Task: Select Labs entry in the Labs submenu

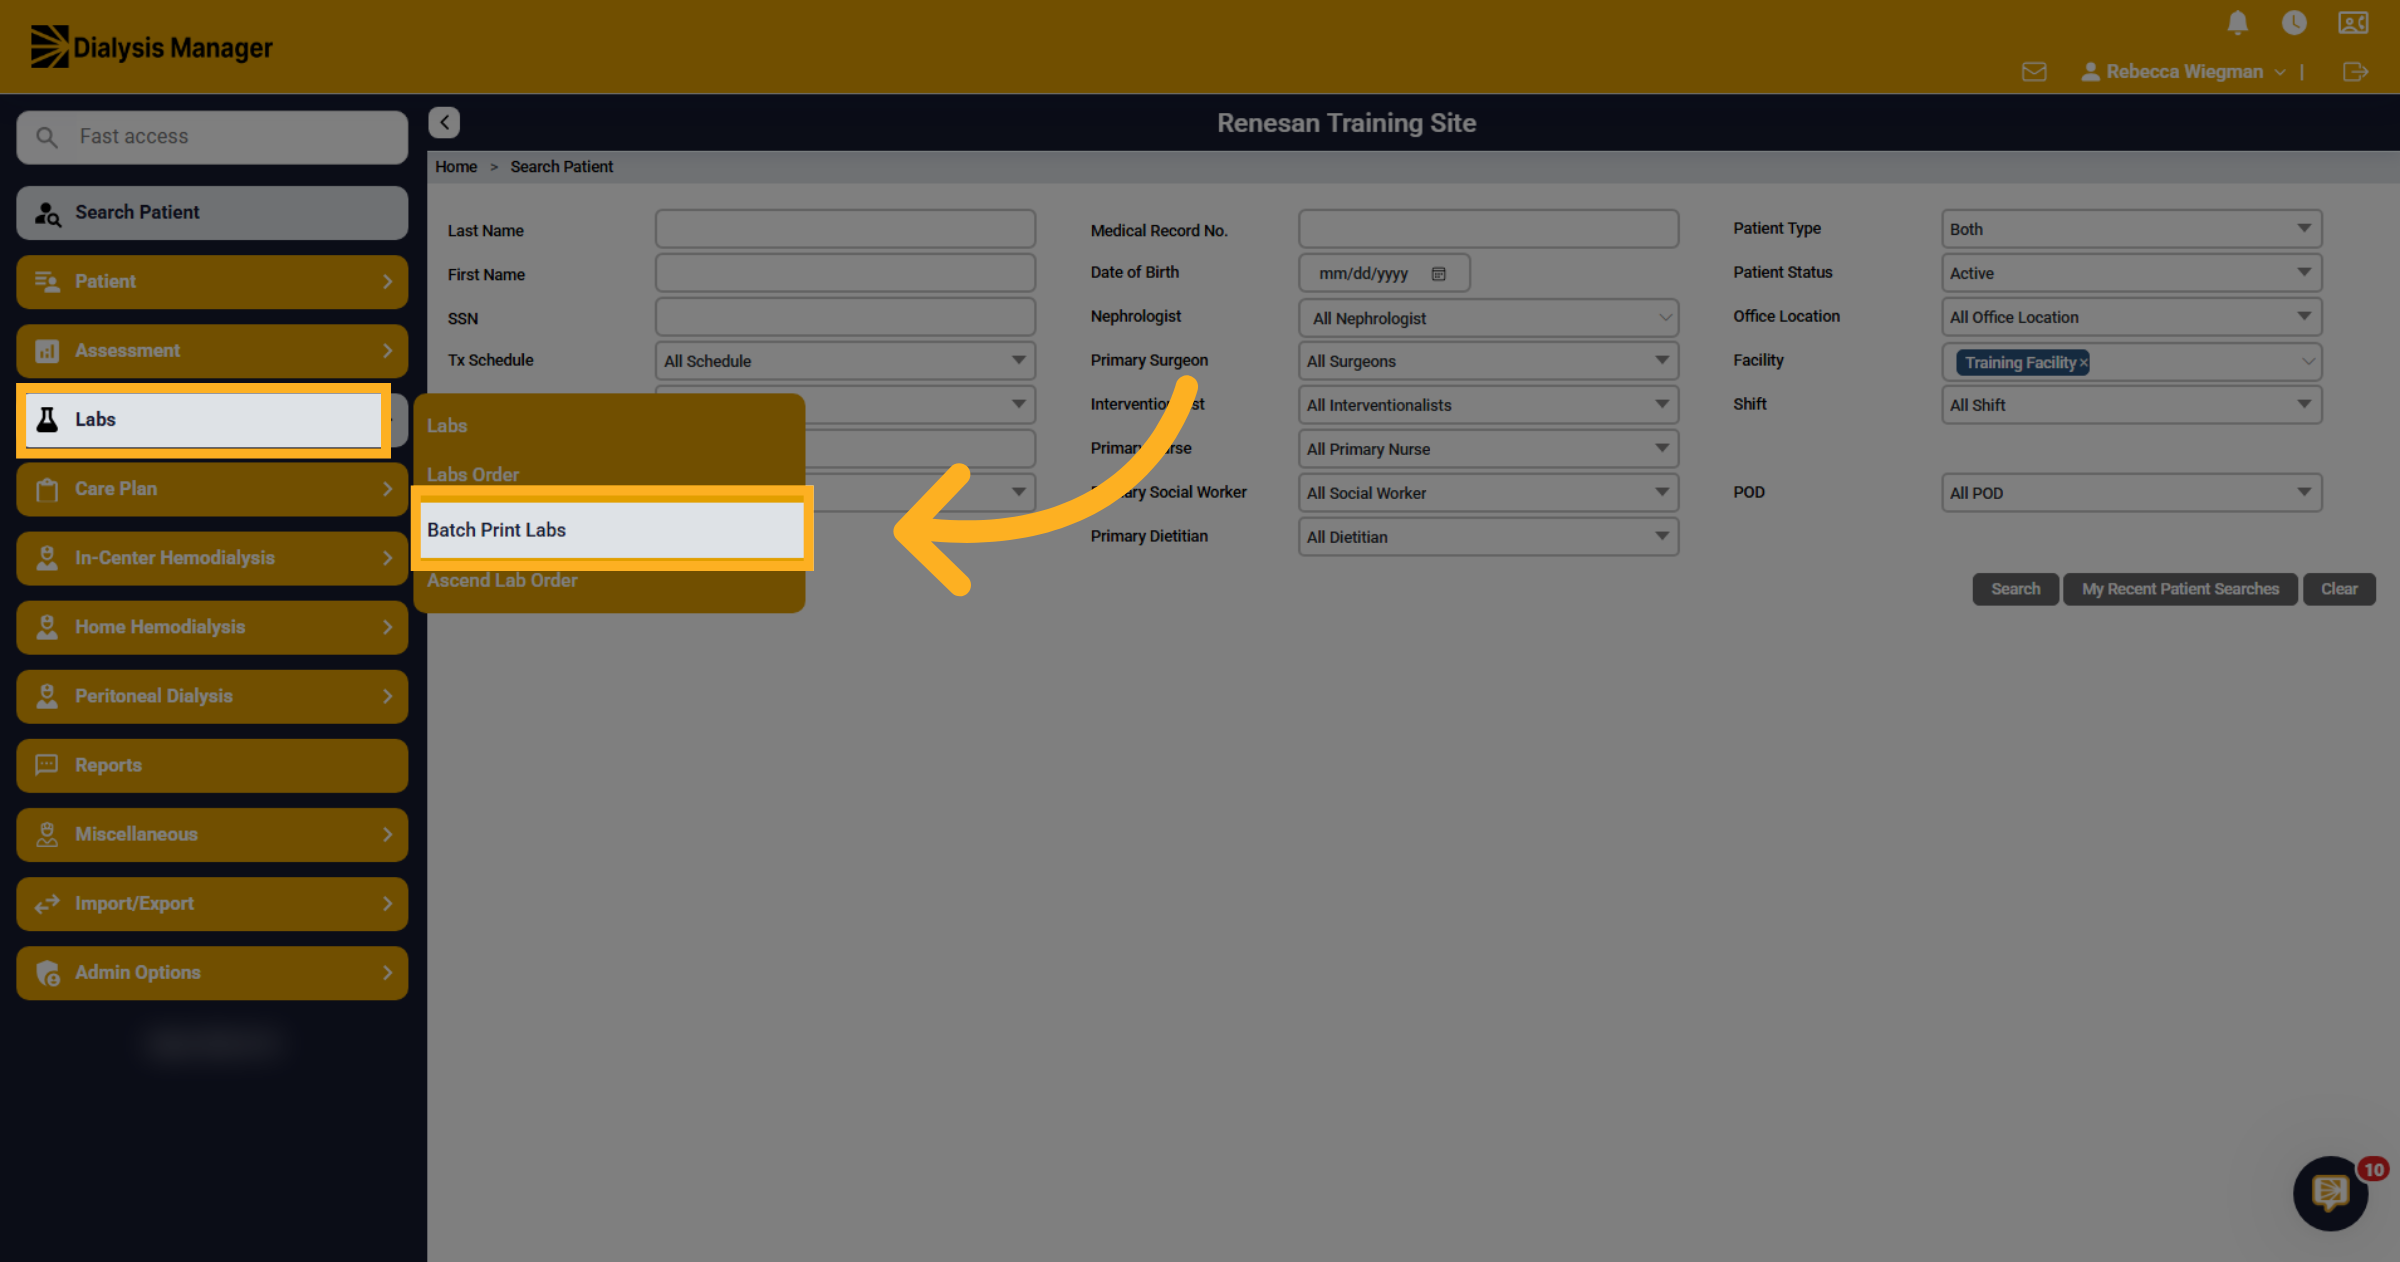Action: (x=447, y=426)
